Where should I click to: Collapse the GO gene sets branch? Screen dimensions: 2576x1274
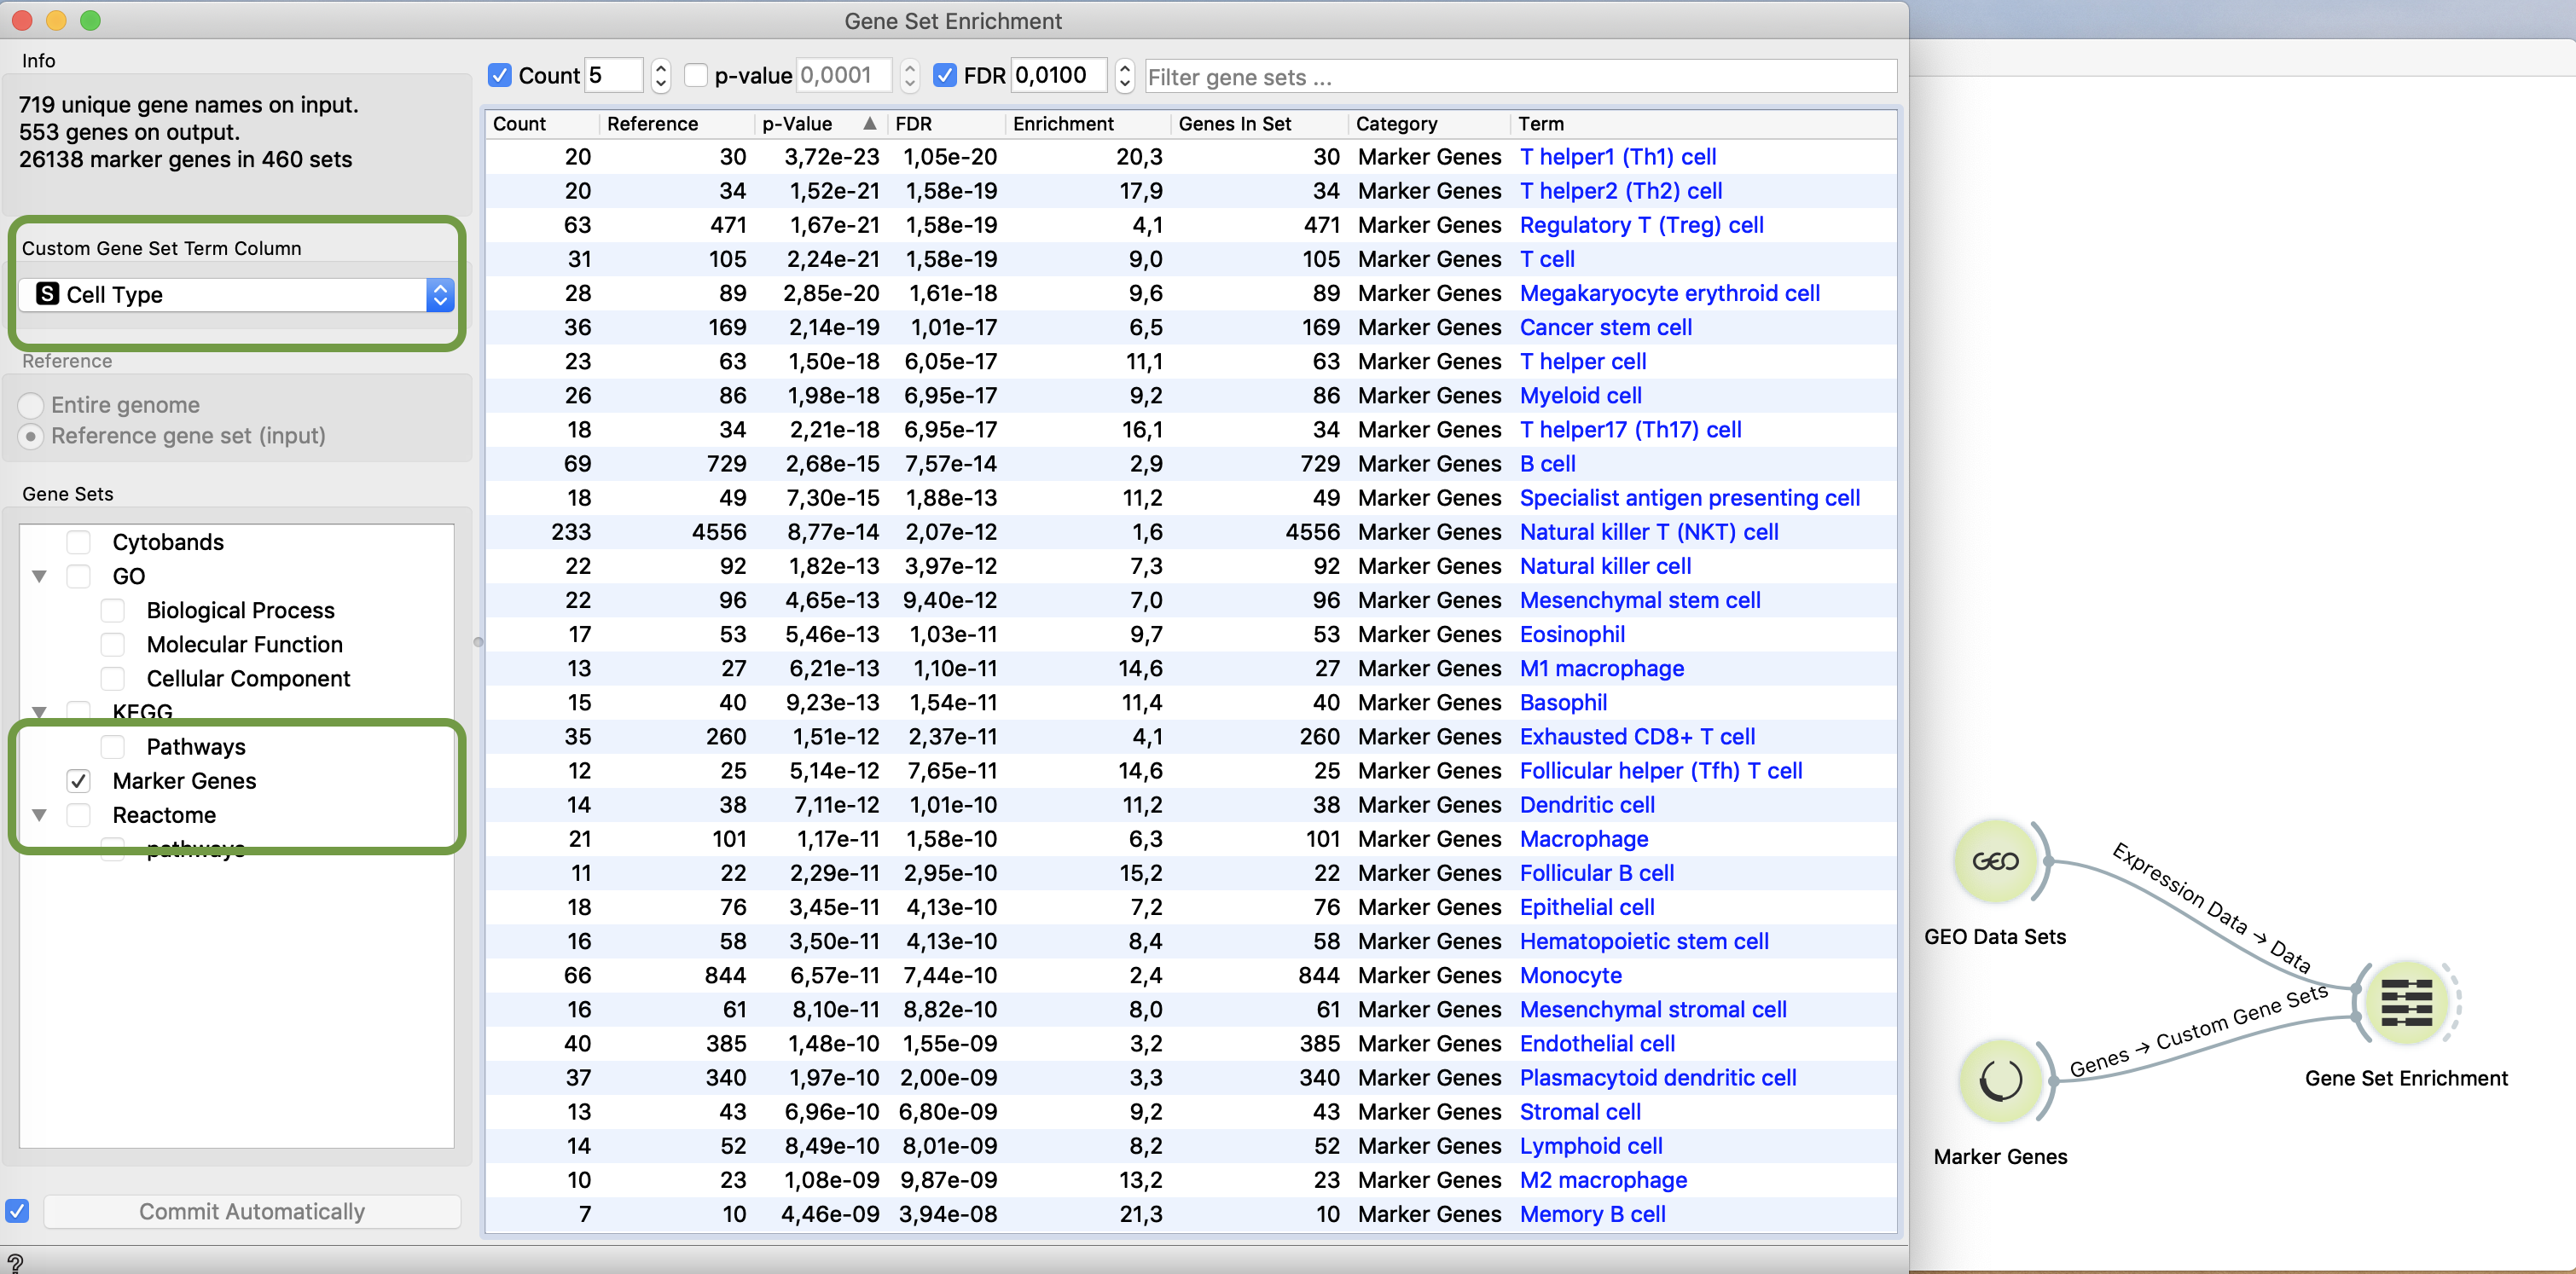click(39, 576)
